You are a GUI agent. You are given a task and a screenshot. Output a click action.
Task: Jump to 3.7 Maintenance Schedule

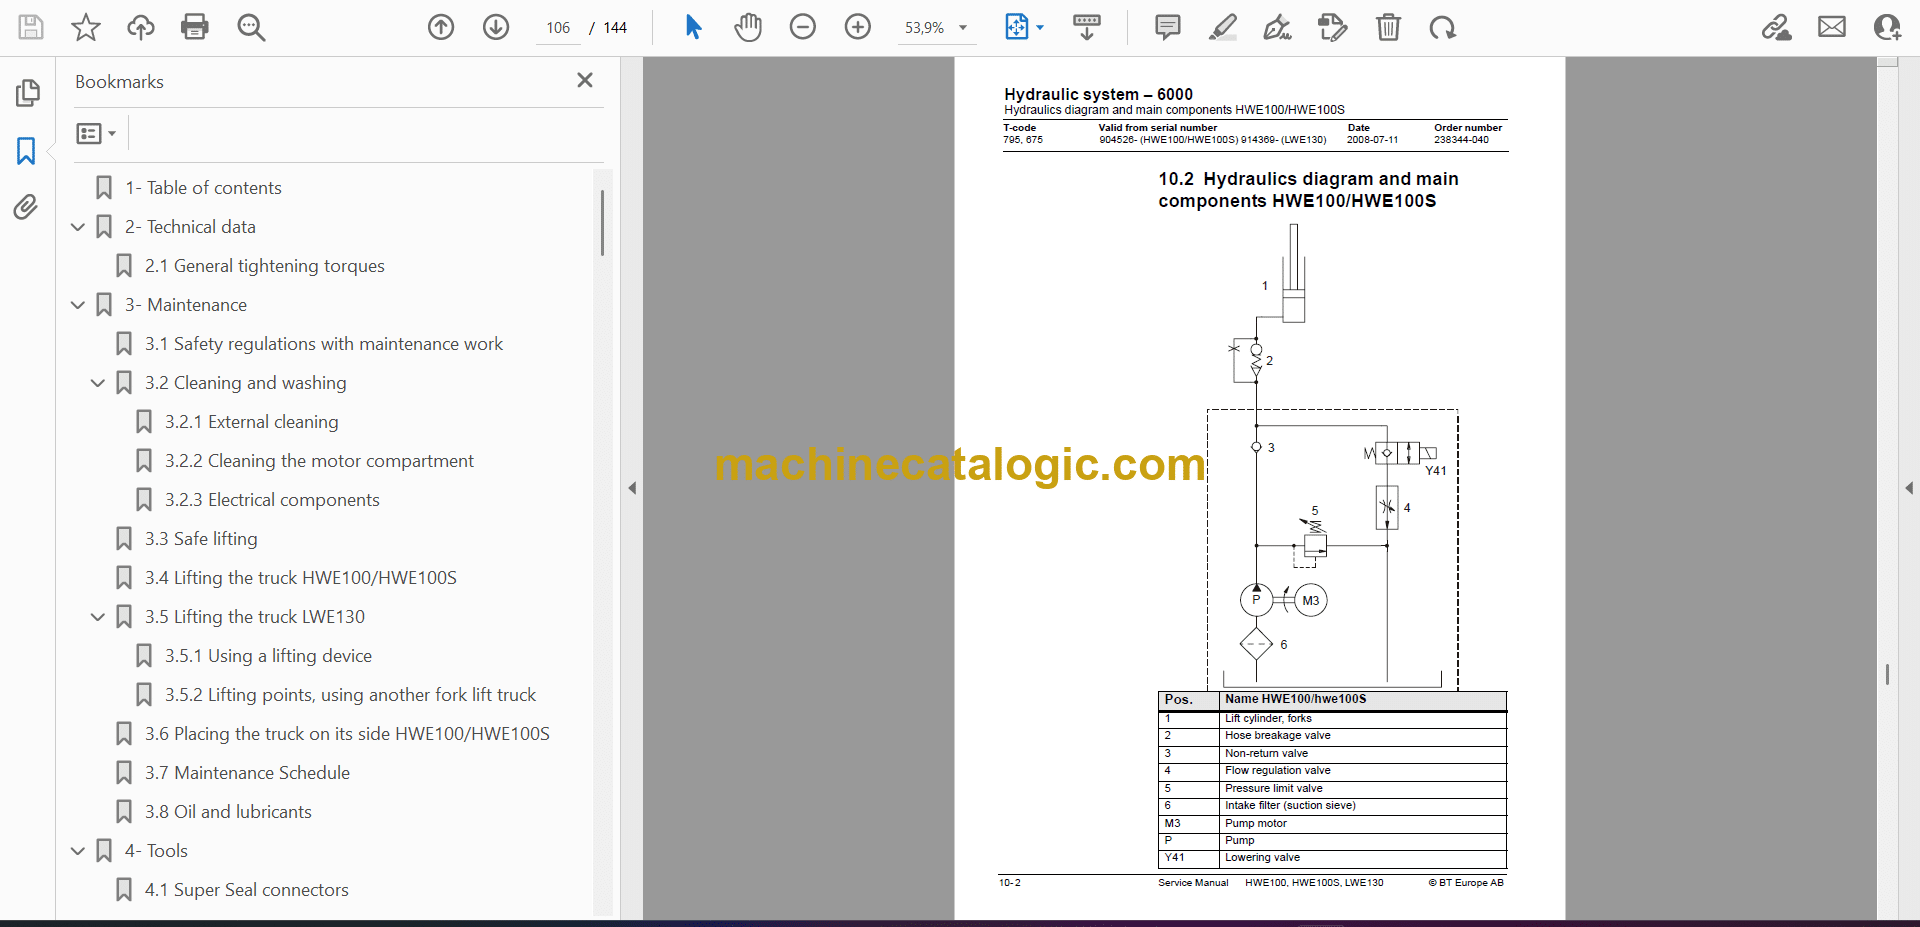point(247,773)
